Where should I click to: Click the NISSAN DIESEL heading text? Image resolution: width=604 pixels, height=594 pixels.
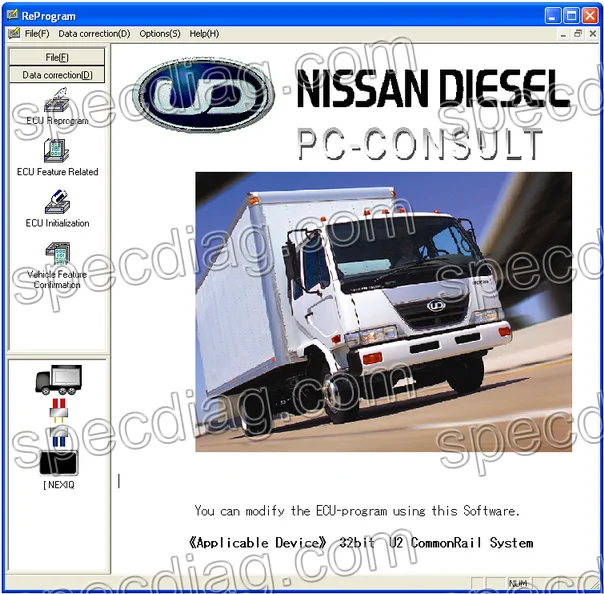click(x=433, y=89)
